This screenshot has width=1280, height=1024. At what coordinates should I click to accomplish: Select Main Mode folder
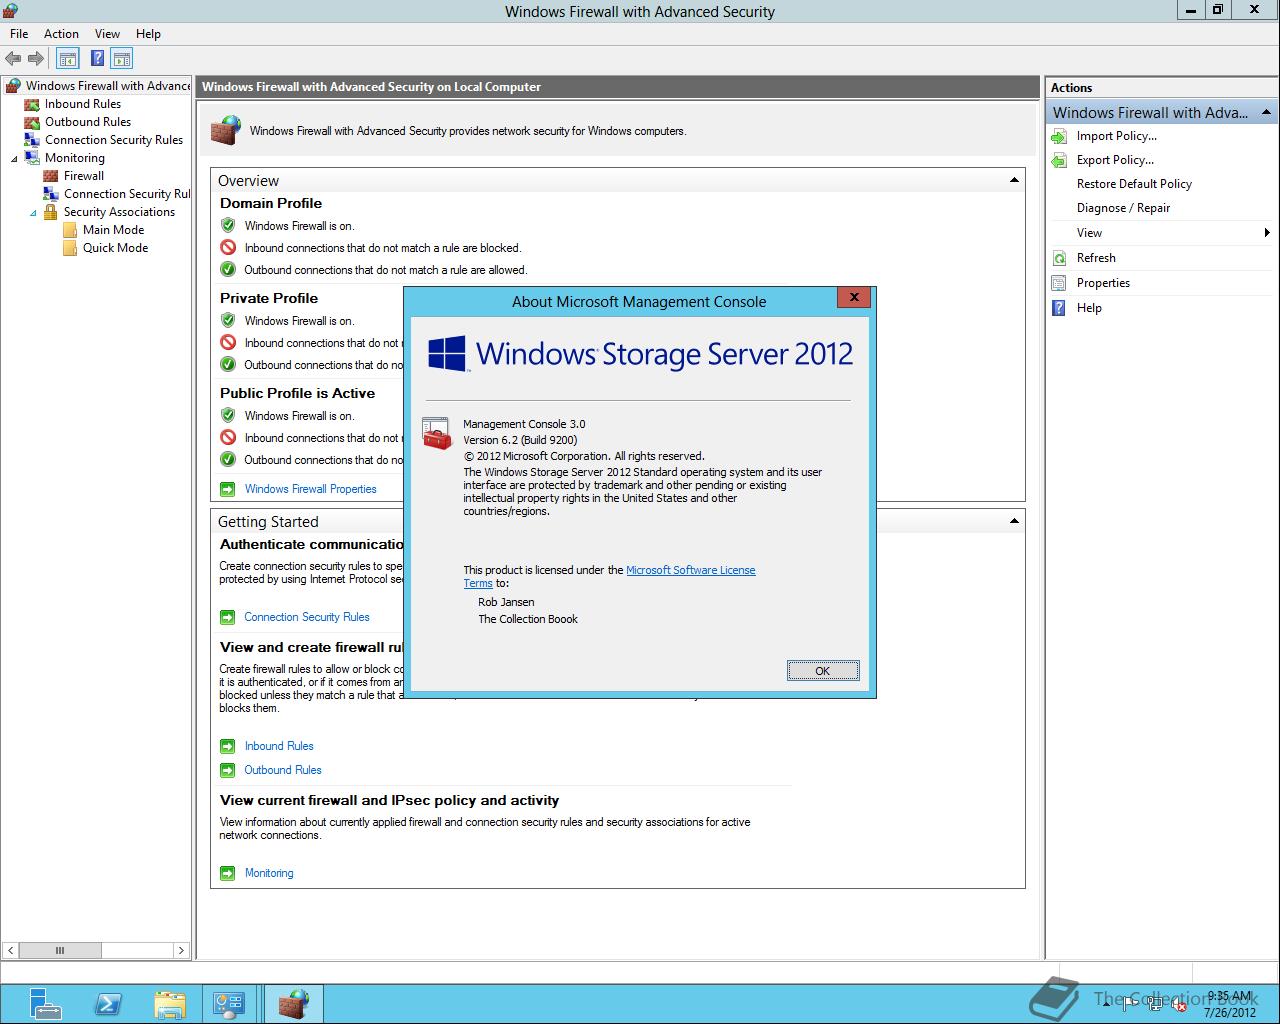pos(113,230)
